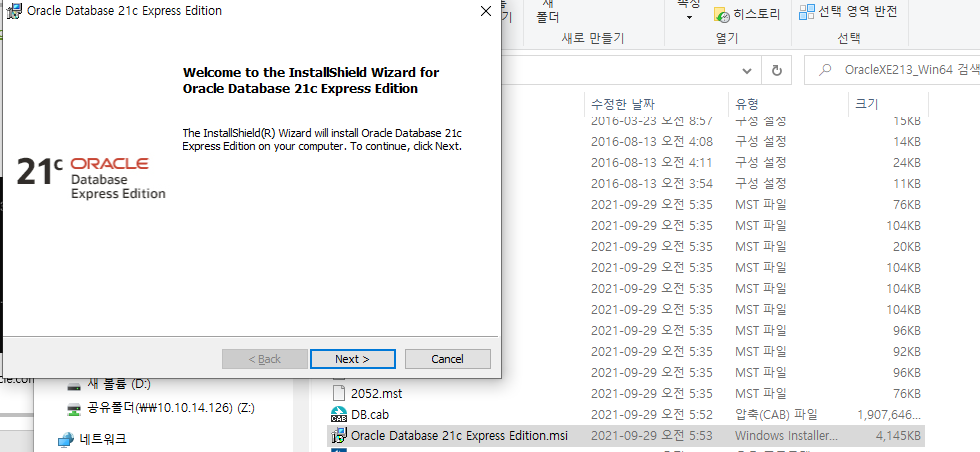
Task: Click the 92KB size cell
Action: point(907,351)
